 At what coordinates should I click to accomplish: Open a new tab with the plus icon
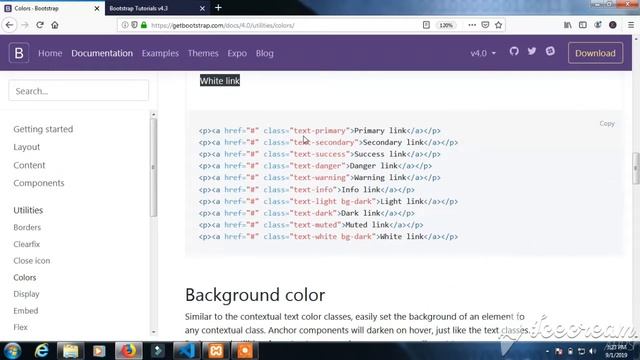(x=218, y=8)
